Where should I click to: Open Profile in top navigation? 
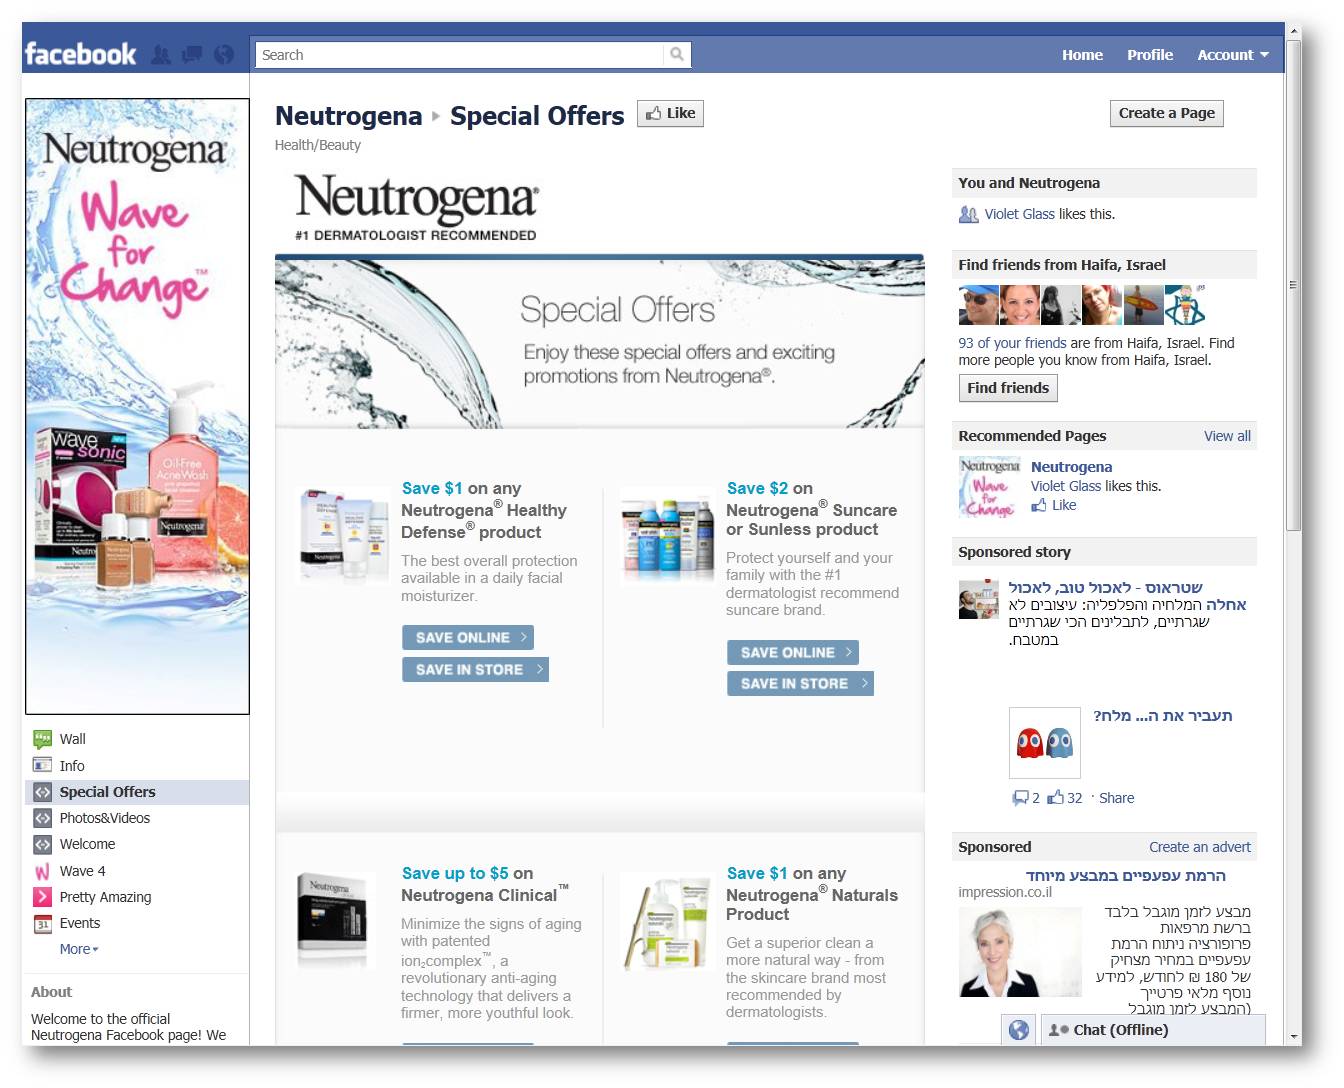pyautogui.click(x=1150, y=55)
